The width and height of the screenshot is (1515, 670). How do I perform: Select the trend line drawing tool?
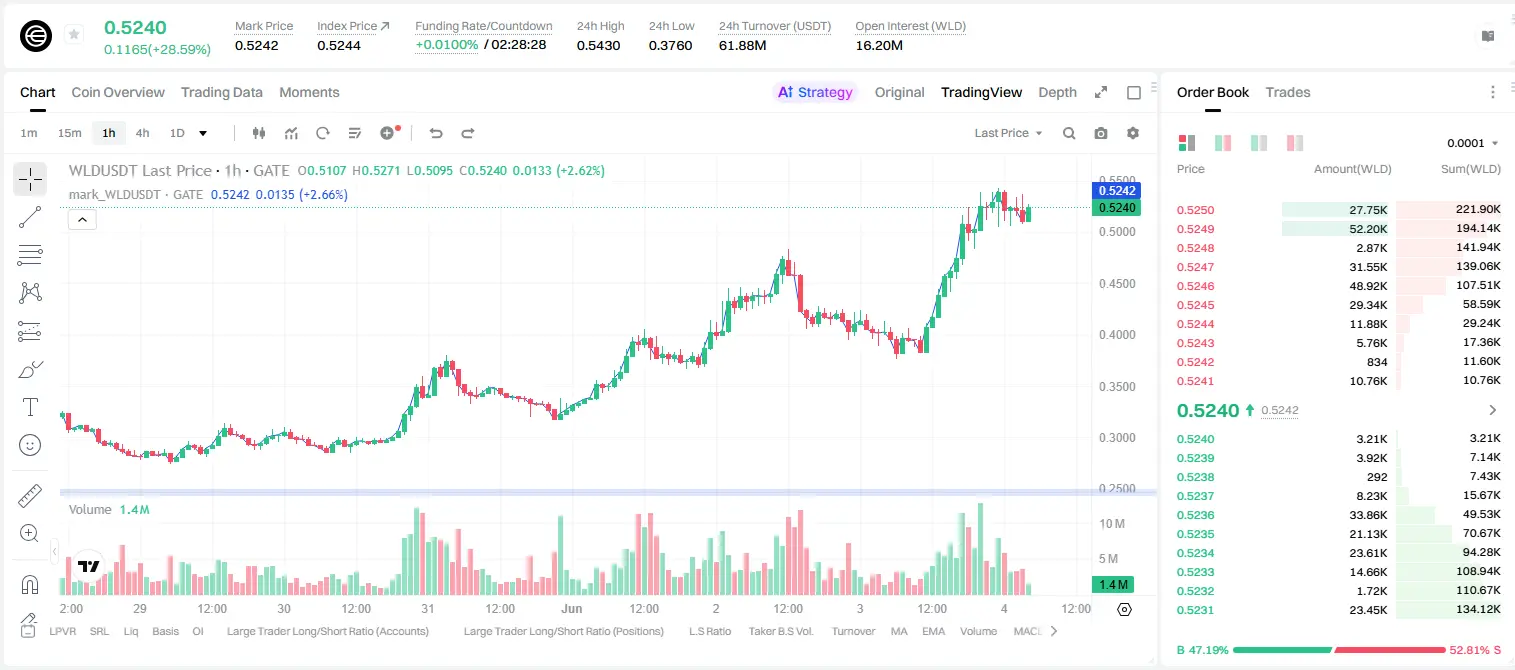click(30, 217)
